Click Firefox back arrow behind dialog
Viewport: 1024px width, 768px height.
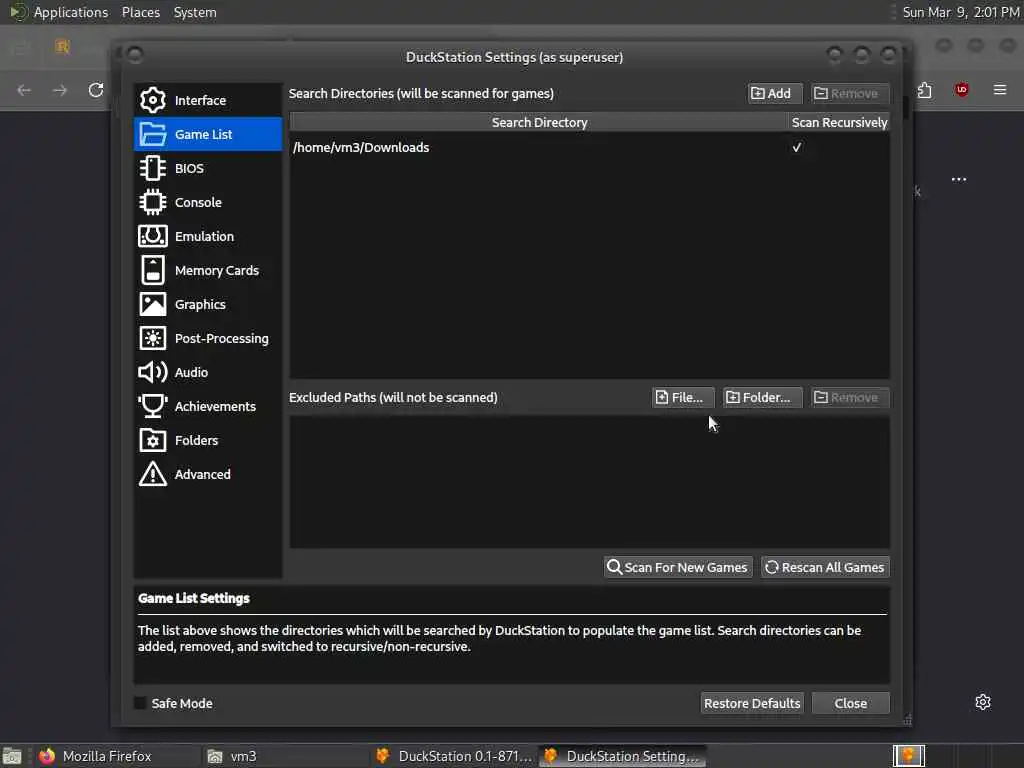tap(24, 89)
